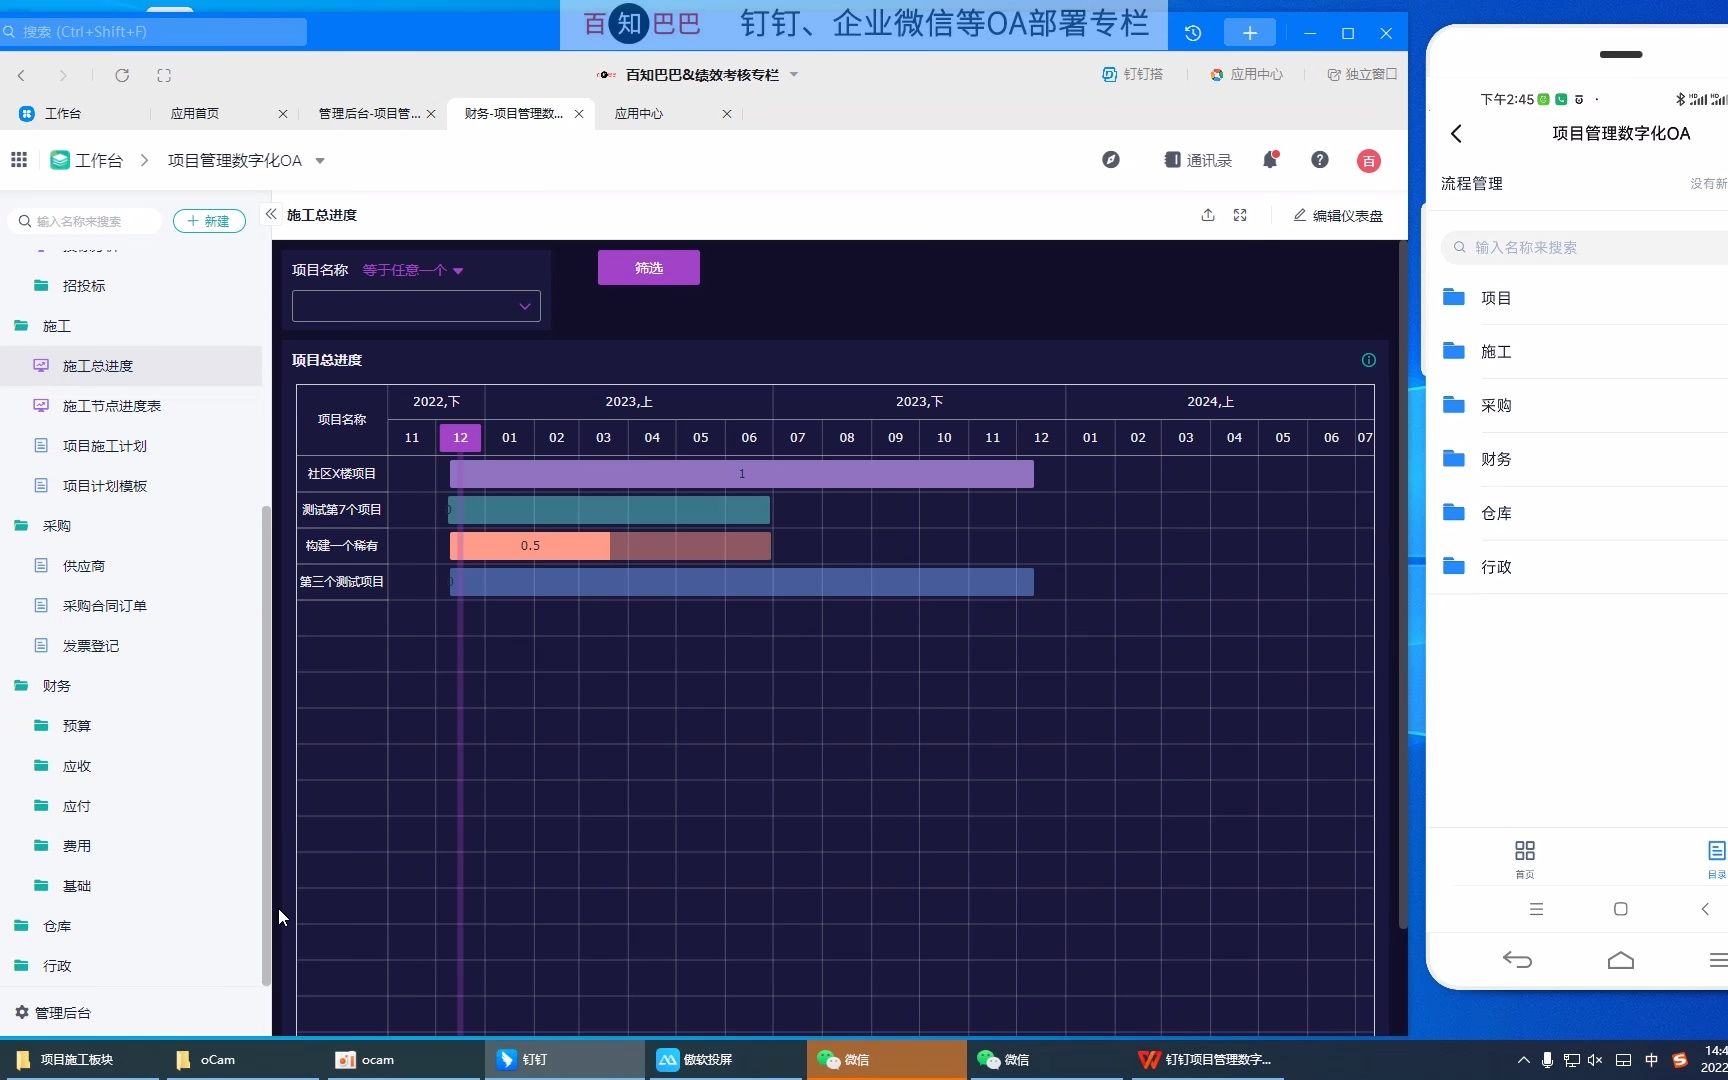This screenshot has width=1728, height=1080.
Task: Click 编辑仪表盘 edit dashboard
Action: coord(1338,215)
